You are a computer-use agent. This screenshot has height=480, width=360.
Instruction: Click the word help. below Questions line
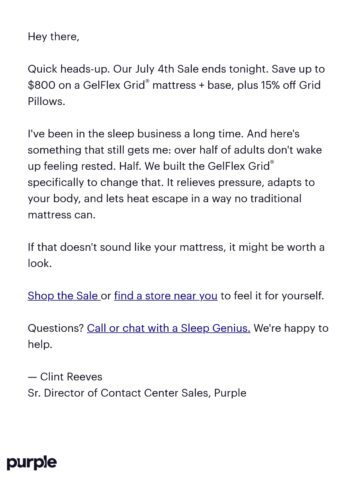40,344
